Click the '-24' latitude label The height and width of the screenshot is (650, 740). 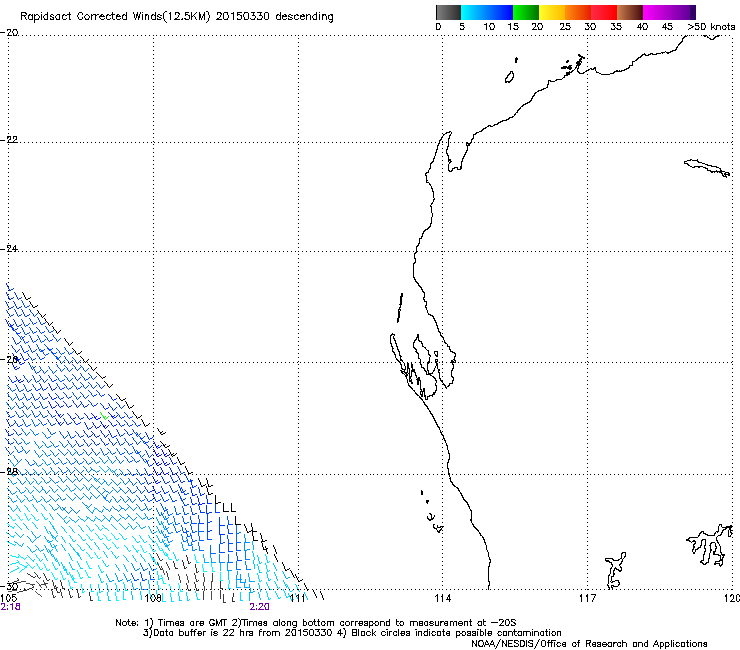tap(9, 248)
